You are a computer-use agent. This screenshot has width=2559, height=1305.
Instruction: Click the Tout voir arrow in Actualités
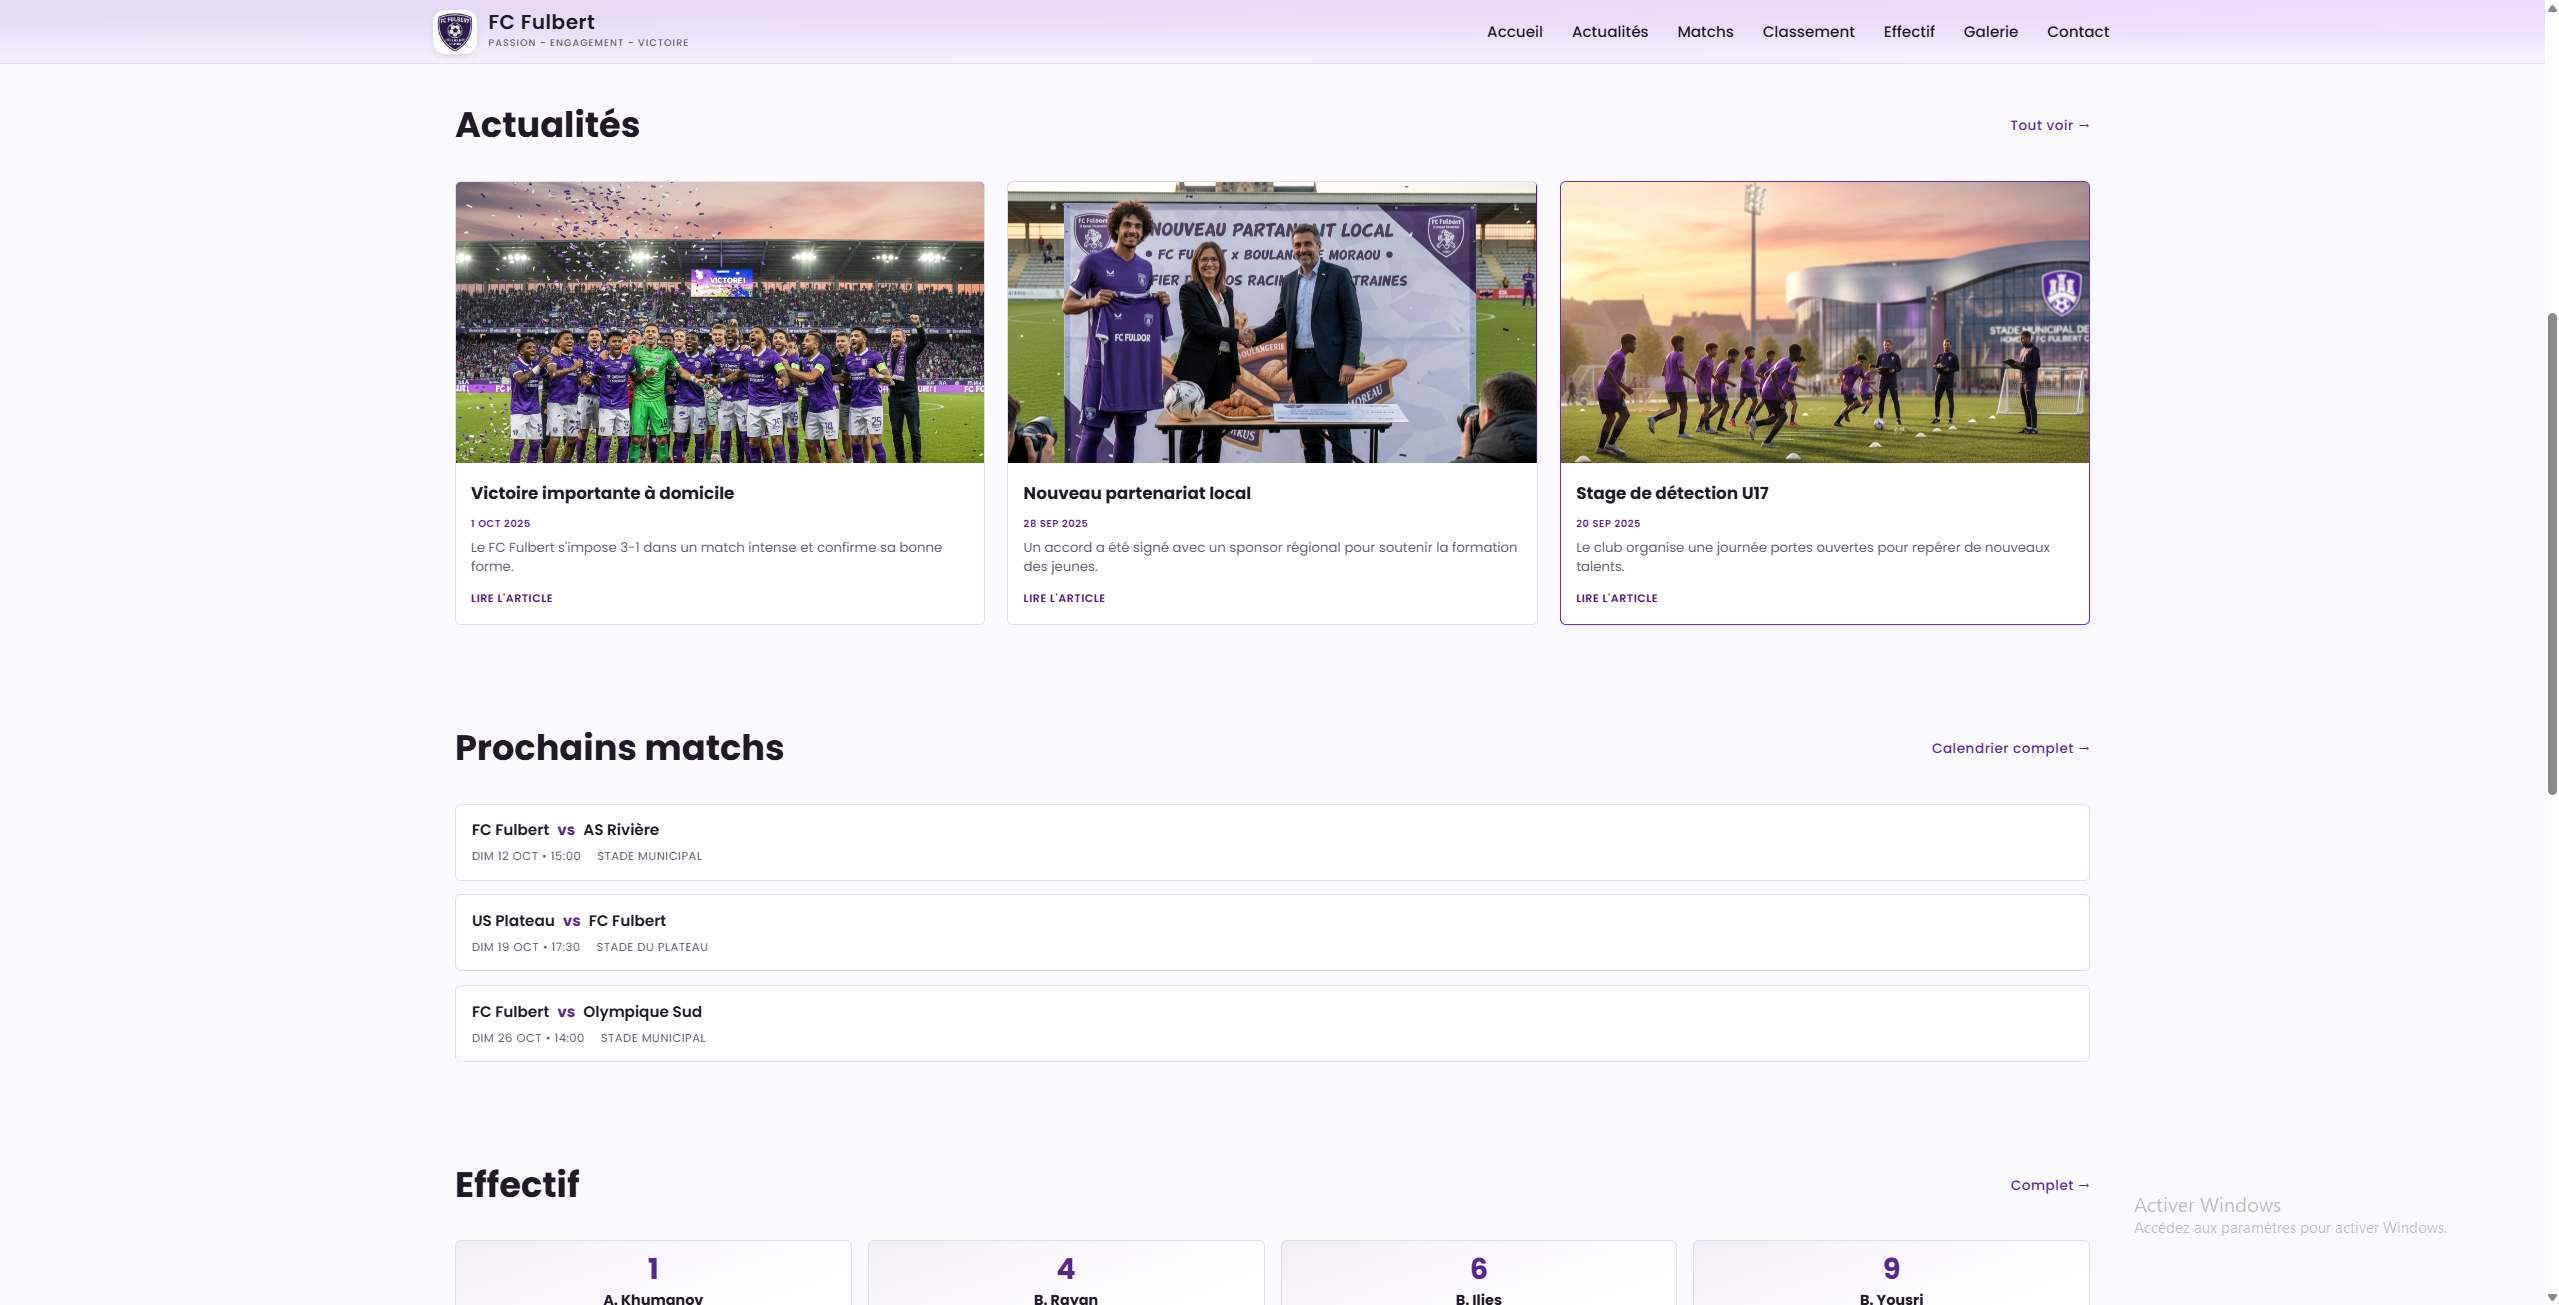click(x=2048, y=124)
